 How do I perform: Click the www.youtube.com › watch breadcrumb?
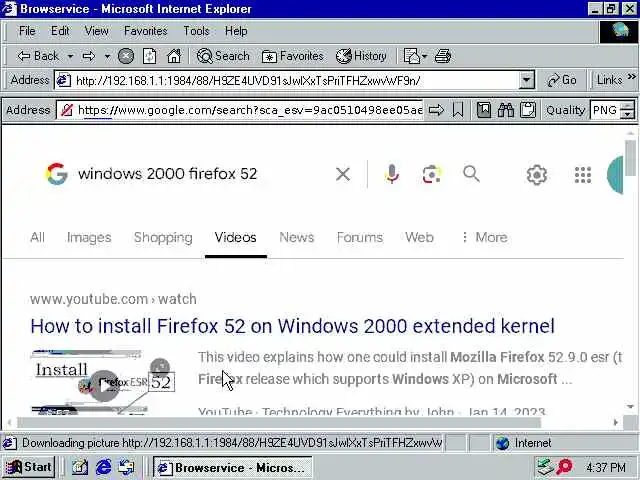(x=113, y=299)
